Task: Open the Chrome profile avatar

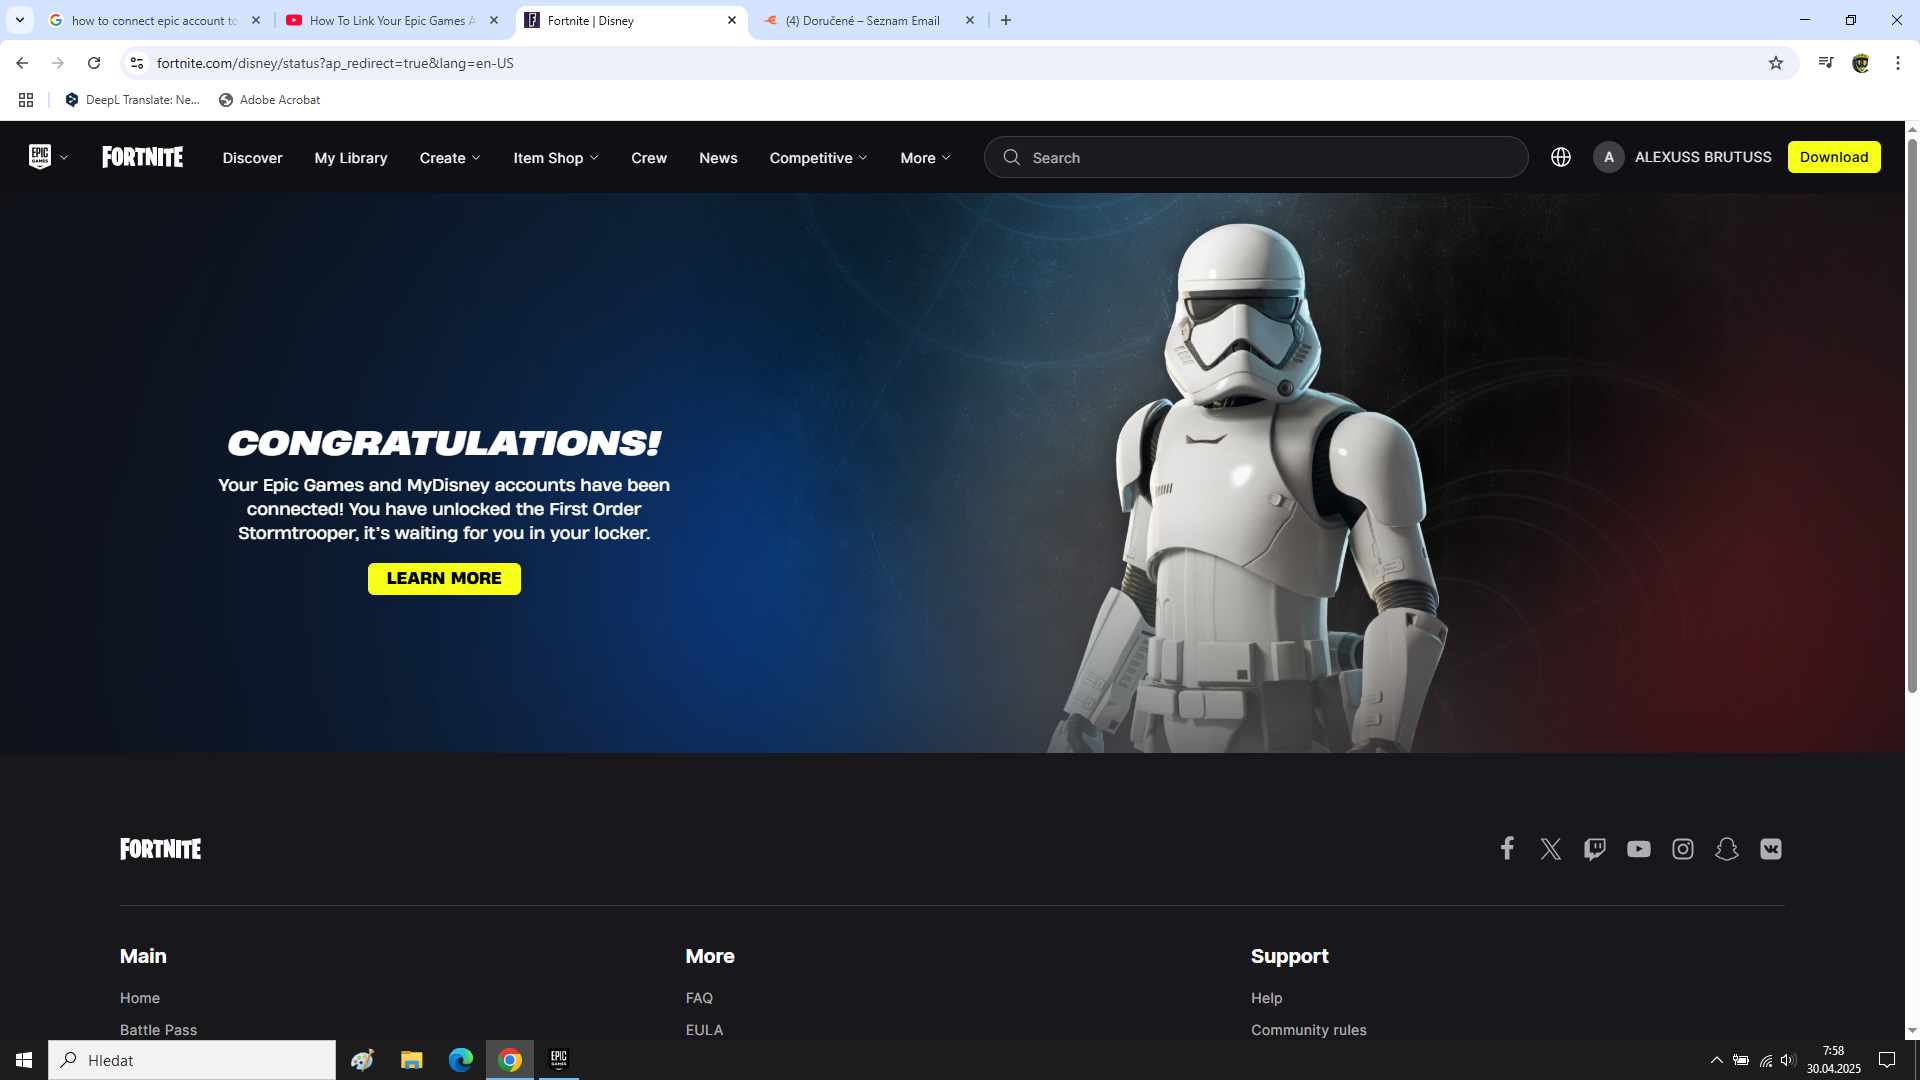Action: [1860, 63]
